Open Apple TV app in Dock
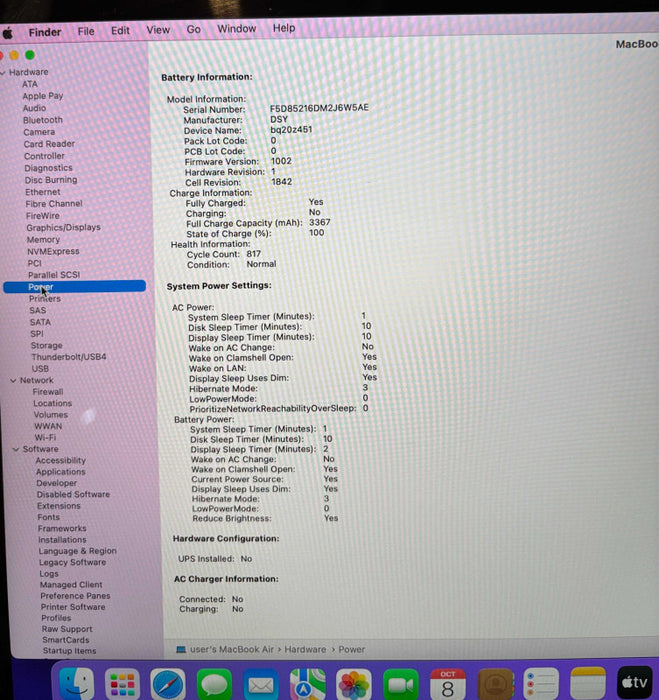This screenshot has width=659, height=700. tap(634, 683)
